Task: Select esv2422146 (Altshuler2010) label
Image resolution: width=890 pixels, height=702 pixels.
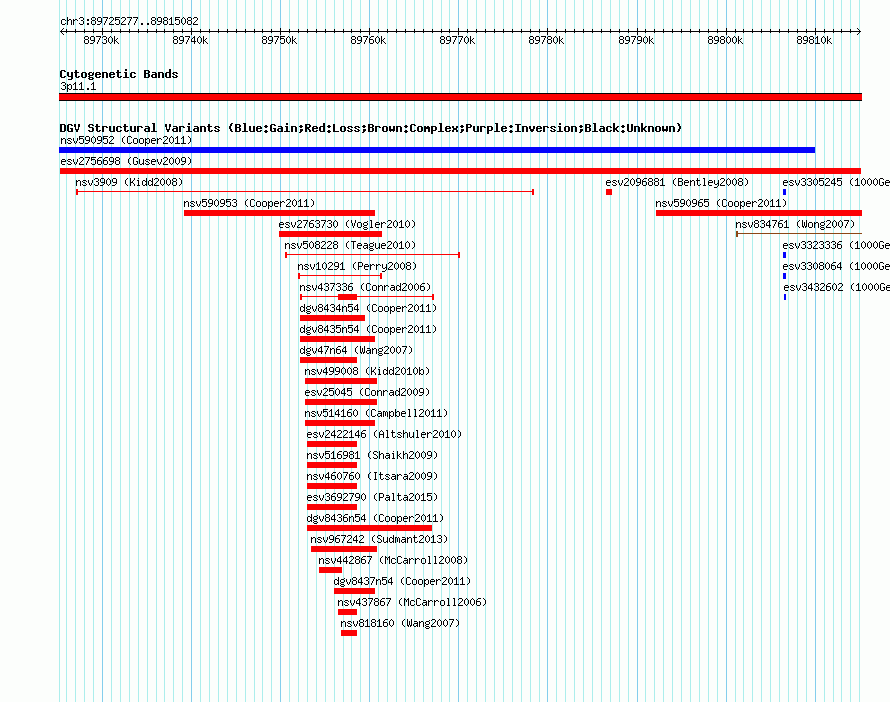Action: click(384, 434)
